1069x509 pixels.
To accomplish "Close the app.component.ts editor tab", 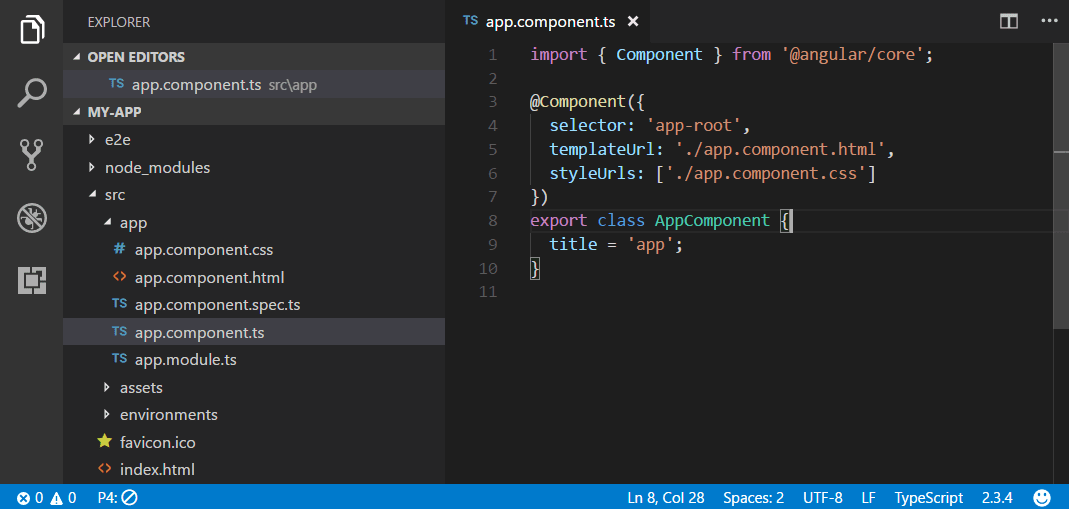I will coord(633,21).
